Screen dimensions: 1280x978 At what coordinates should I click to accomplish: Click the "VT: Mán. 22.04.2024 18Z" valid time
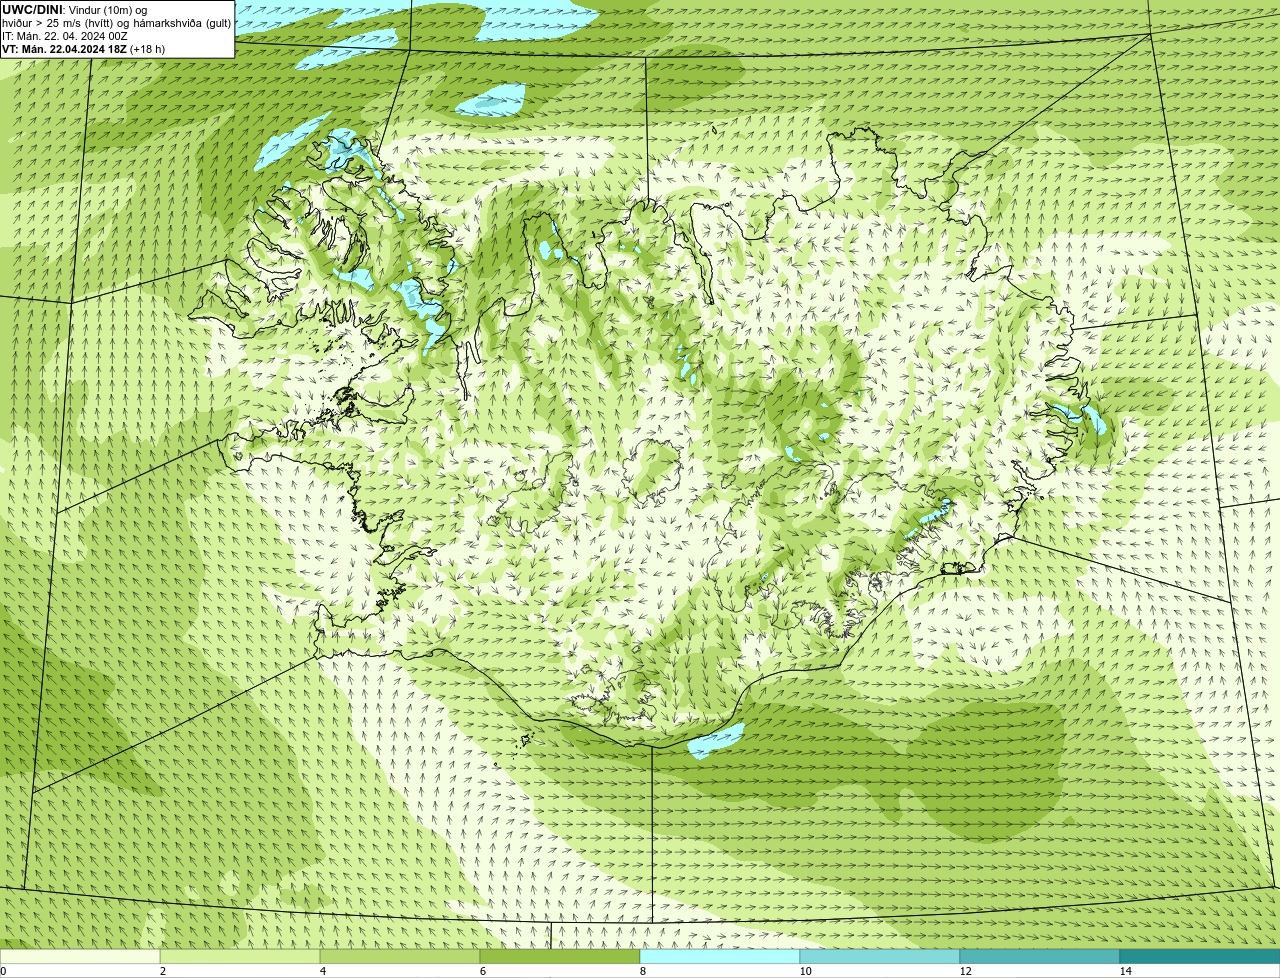pyautogui.click(x=64, y=49)
